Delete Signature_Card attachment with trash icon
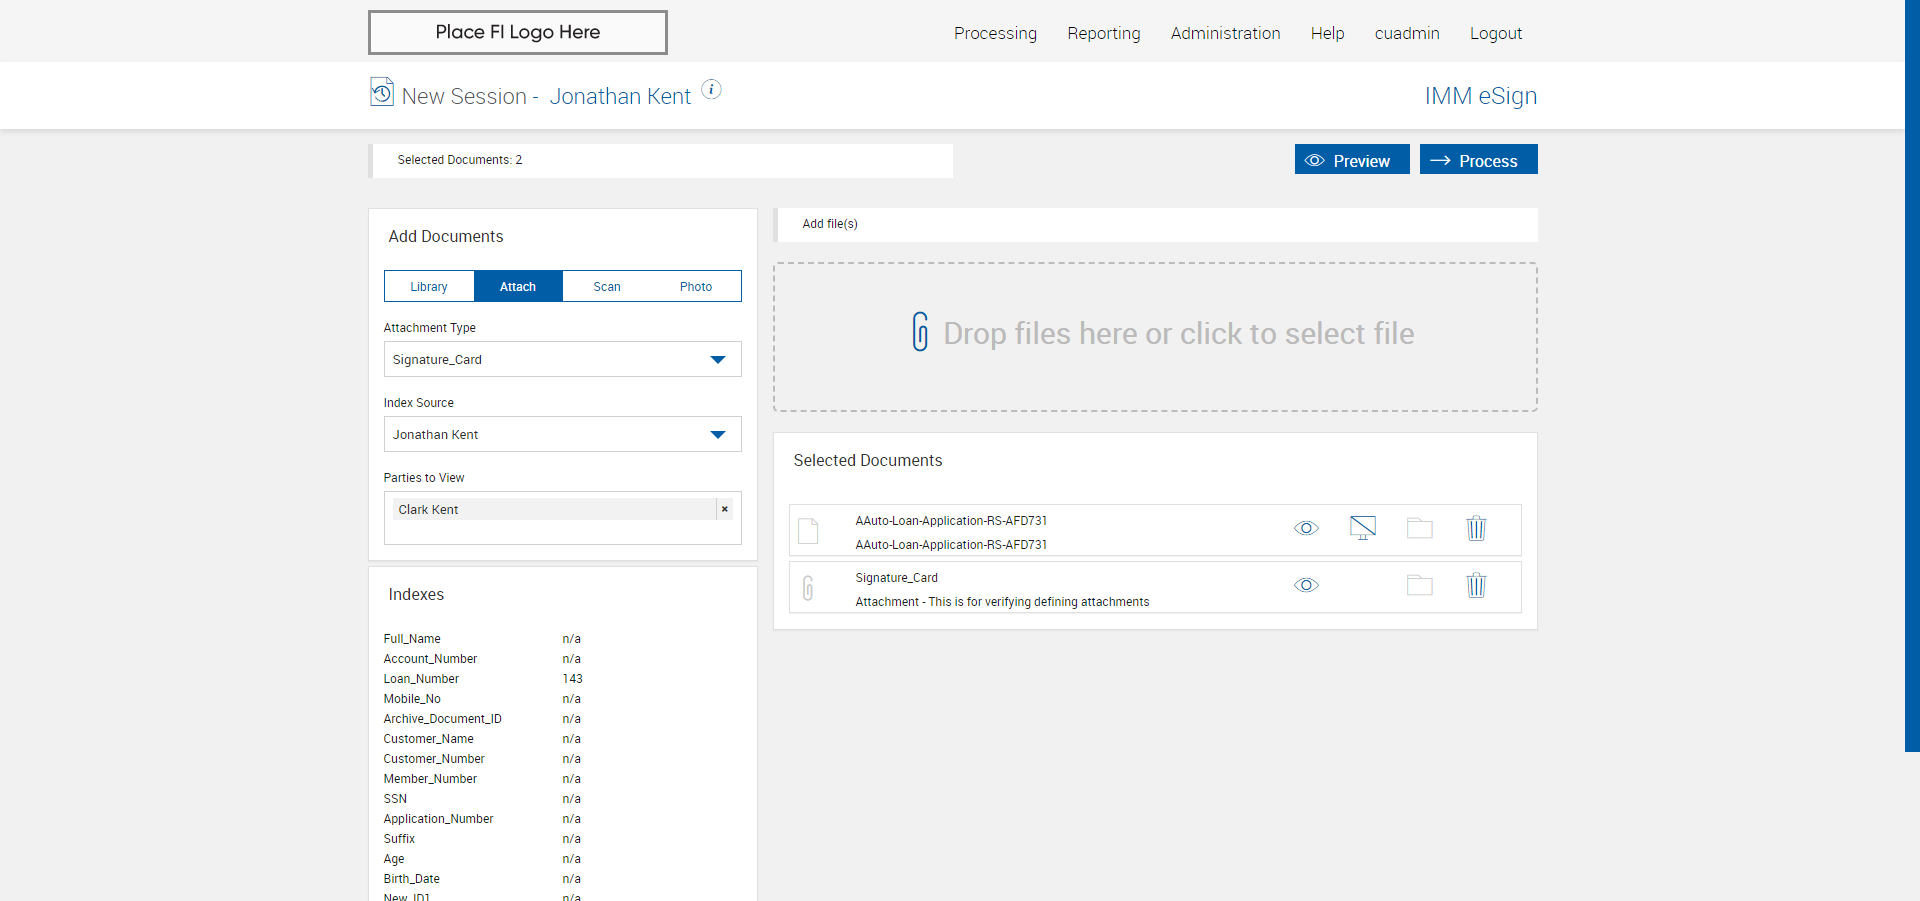This screenshot has width=1920, height=901. [1476, 586]
